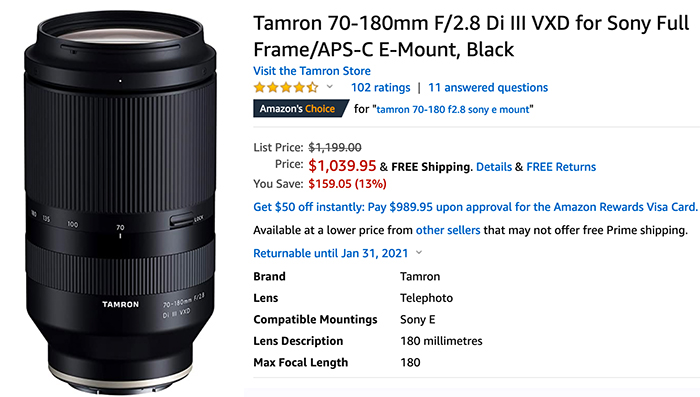Expand Returnable until Jan 31, 2021 chevron
Viewport: 700px width, 397px height.
click(x=419, y=253)
